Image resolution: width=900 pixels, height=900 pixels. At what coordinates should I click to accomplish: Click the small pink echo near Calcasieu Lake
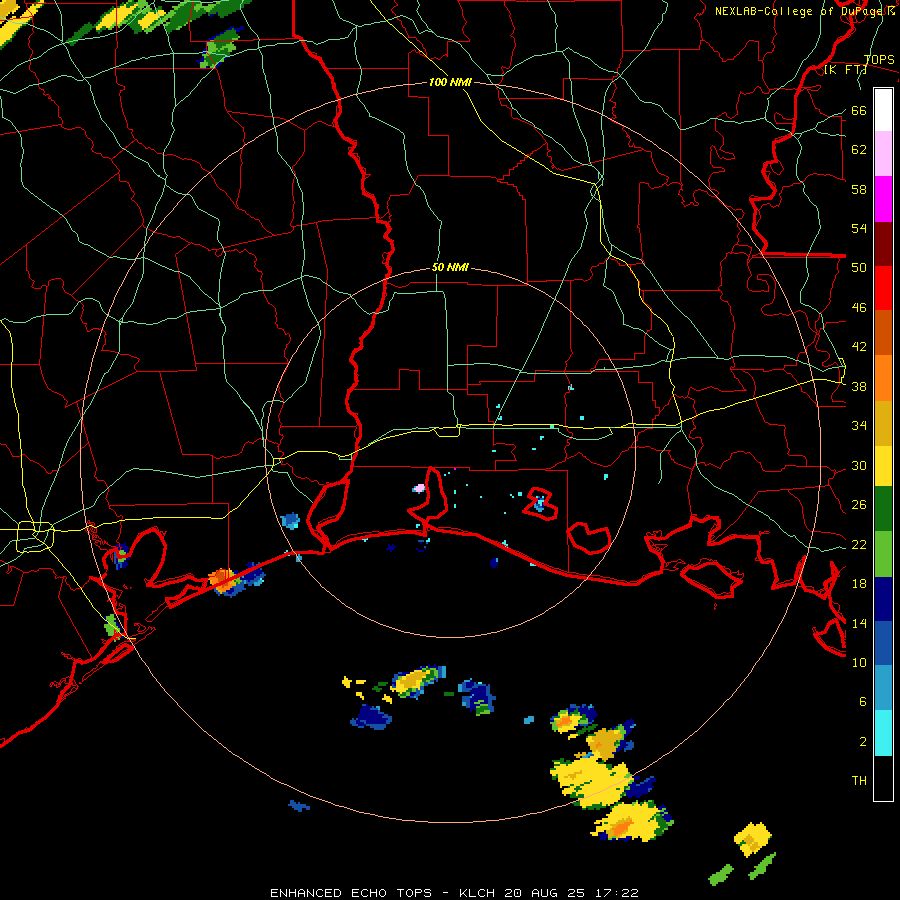tap(419, 488)
